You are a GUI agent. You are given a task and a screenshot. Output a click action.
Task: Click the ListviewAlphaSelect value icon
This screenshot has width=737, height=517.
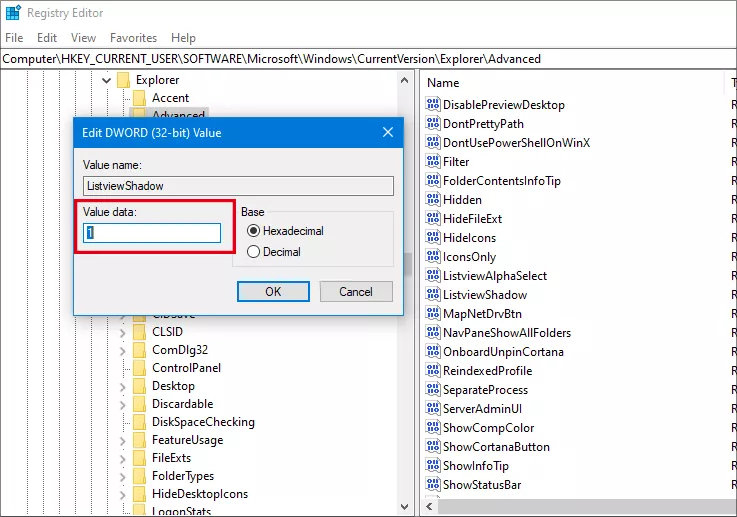pyautogui.click(x=432, y=275)
